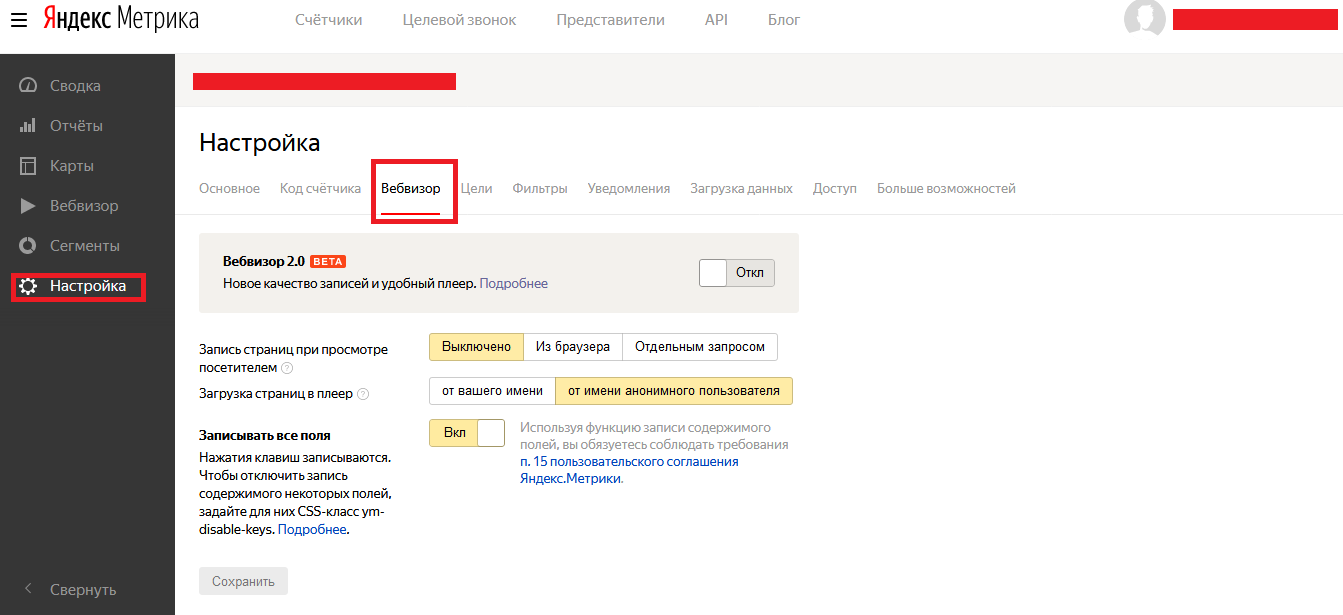Viewport: 1343px width, 615px height.
Task: Open the Больше возможностей tab
Action: click(946, 188)
